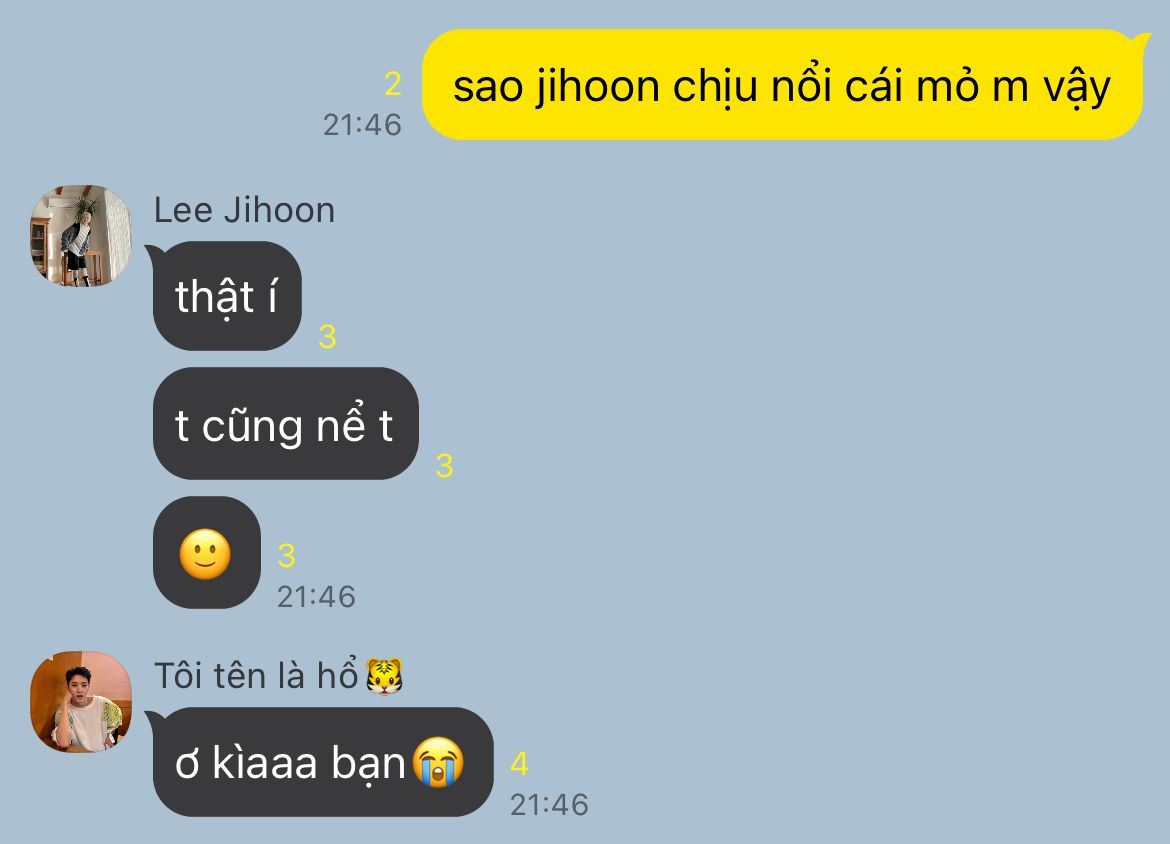
Task: Click the 21:46 timestamp by last message
Action: (x=549, y=804)
